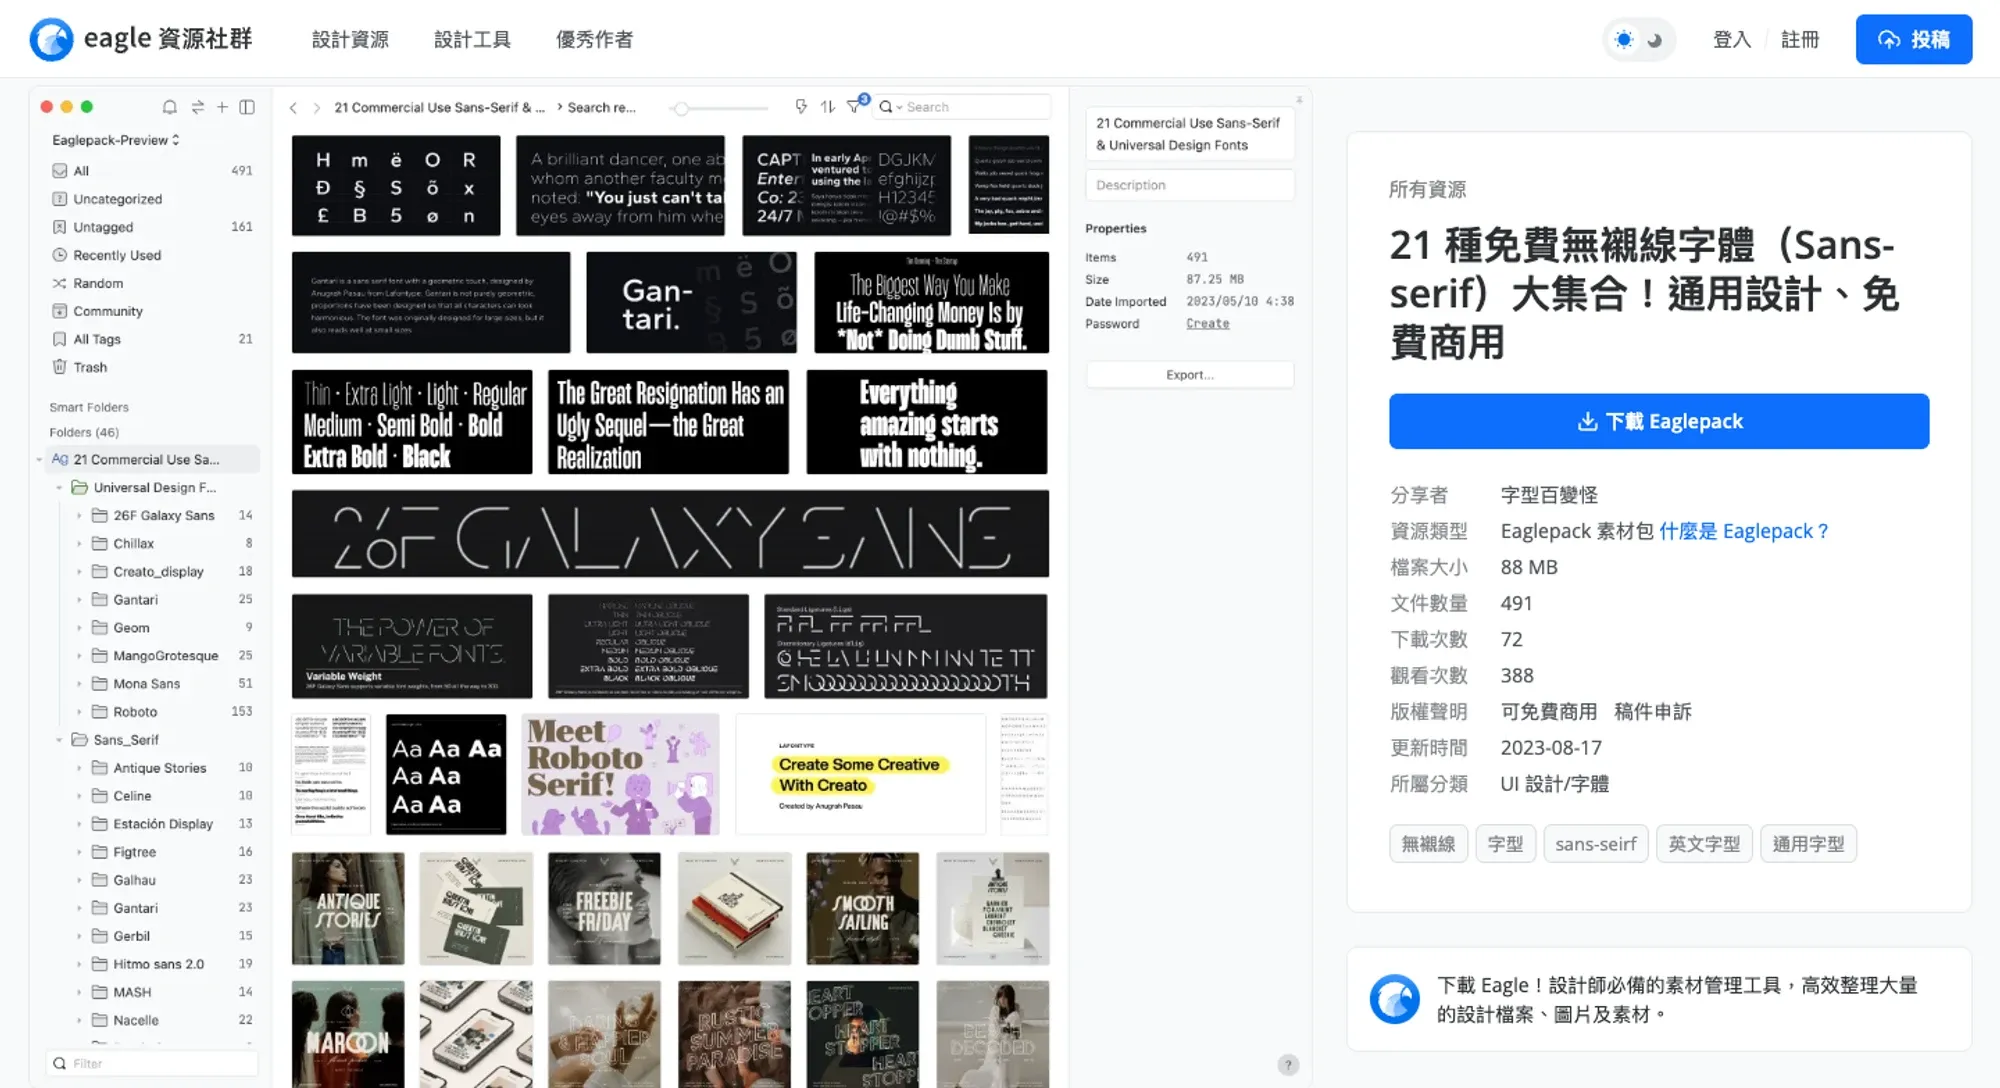Open the 什麼是 Eaglepack？ link

(1744, 531)
